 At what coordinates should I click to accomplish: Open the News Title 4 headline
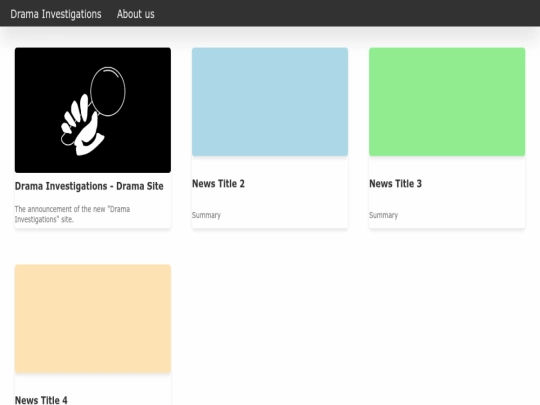(x=41, y=400)
